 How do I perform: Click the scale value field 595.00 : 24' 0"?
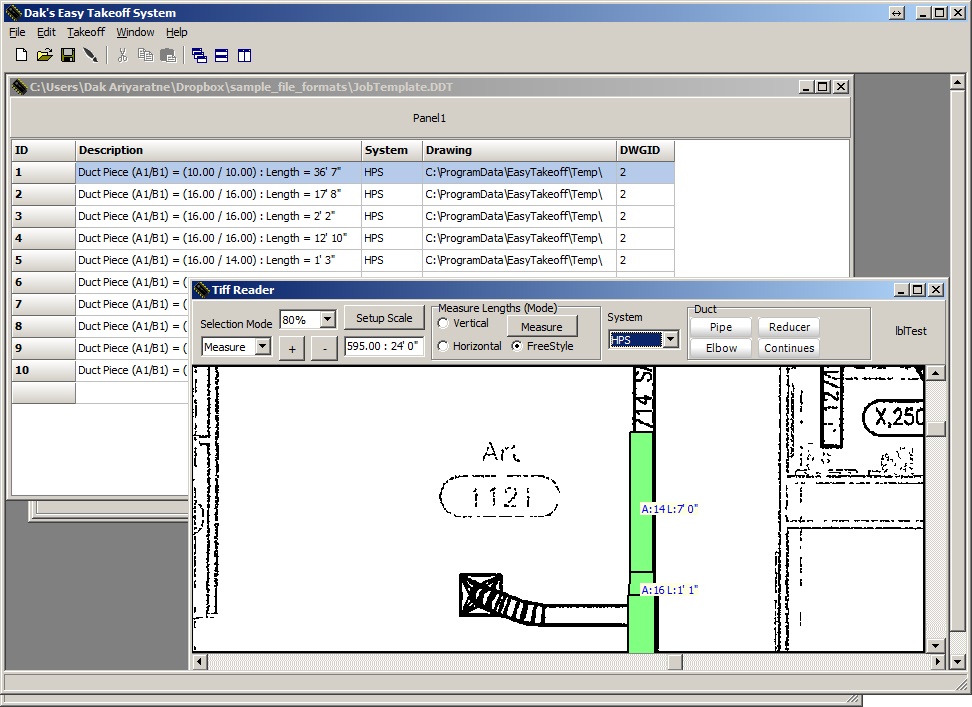pos(384,346)
